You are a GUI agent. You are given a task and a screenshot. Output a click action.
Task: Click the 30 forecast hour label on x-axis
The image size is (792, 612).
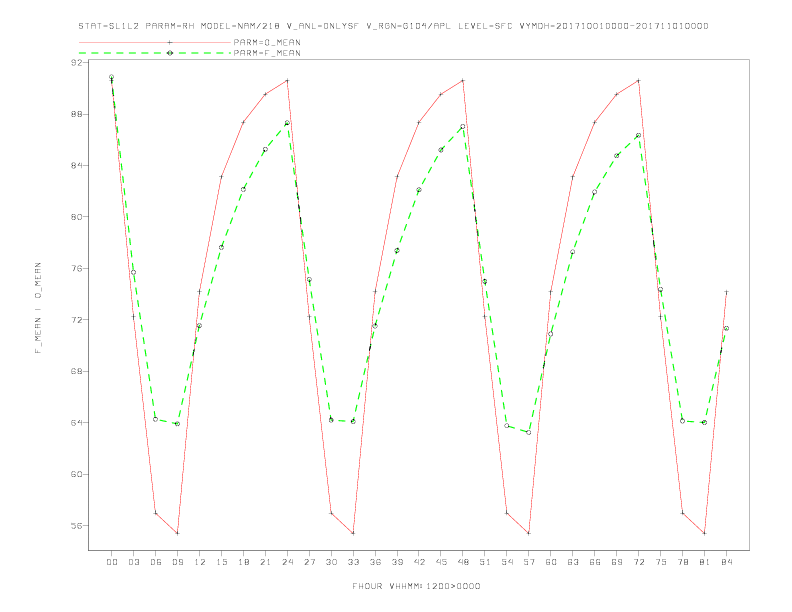(x=331, y=562)
